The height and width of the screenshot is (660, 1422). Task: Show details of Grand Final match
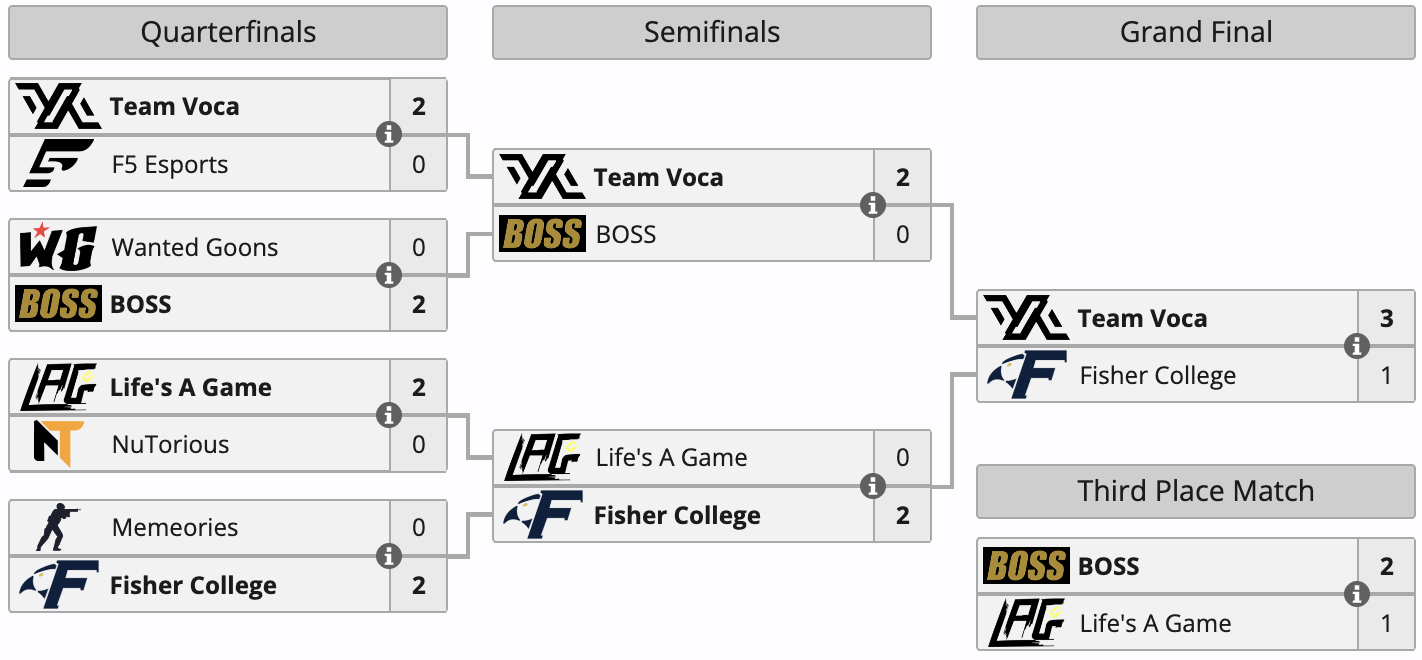click(x=1357, y=346)
